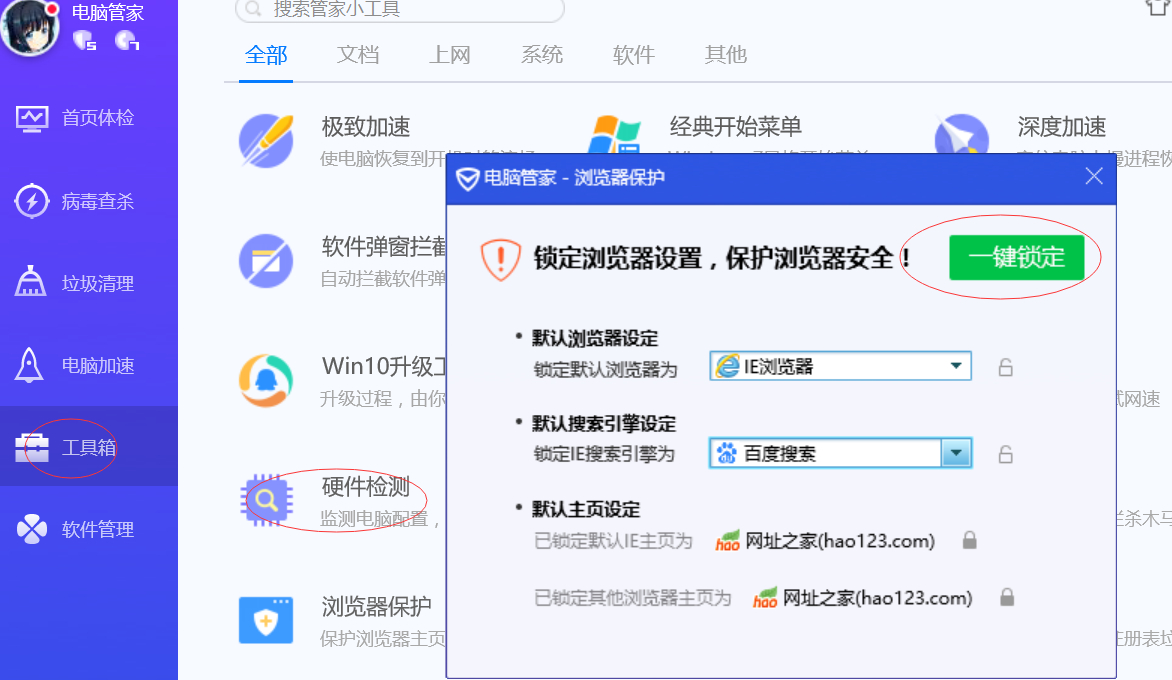Open 电脑加速 rocket icon in sidebar

pos(29,365)
